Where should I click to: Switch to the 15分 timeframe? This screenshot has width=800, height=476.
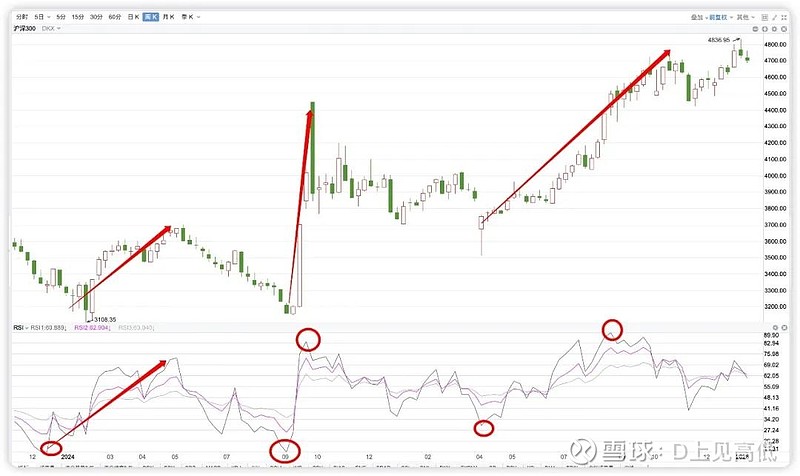[78, 17]
